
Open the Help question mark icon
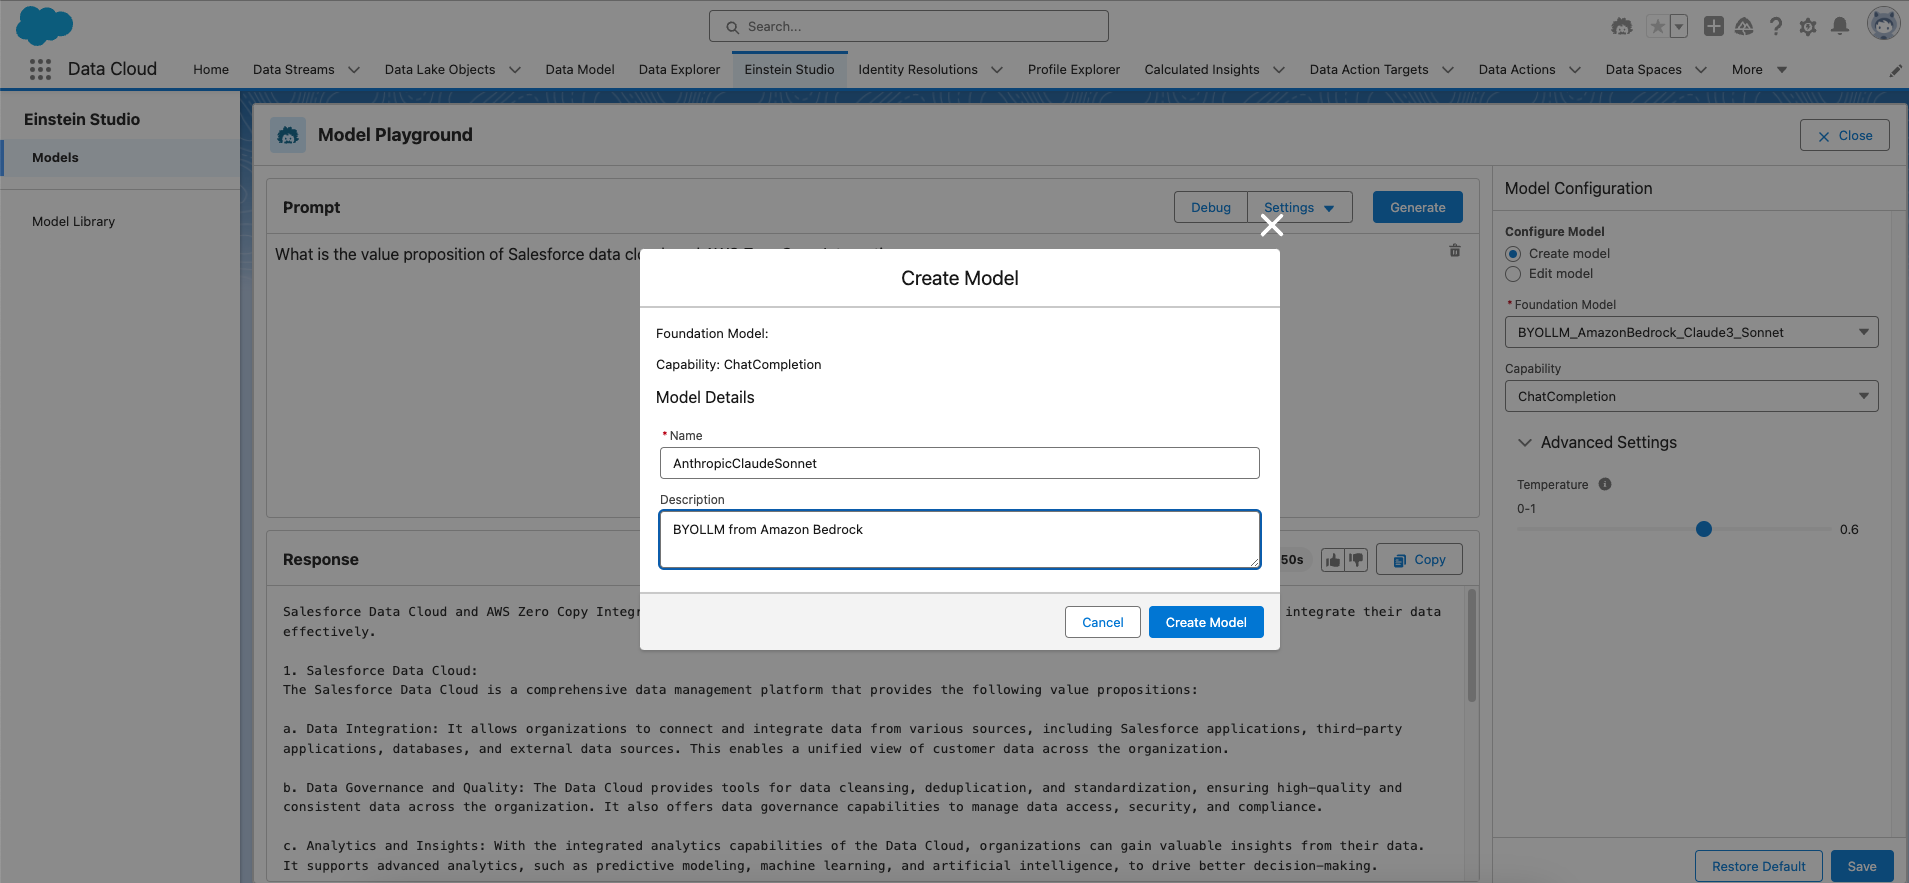click(1776, 27)
